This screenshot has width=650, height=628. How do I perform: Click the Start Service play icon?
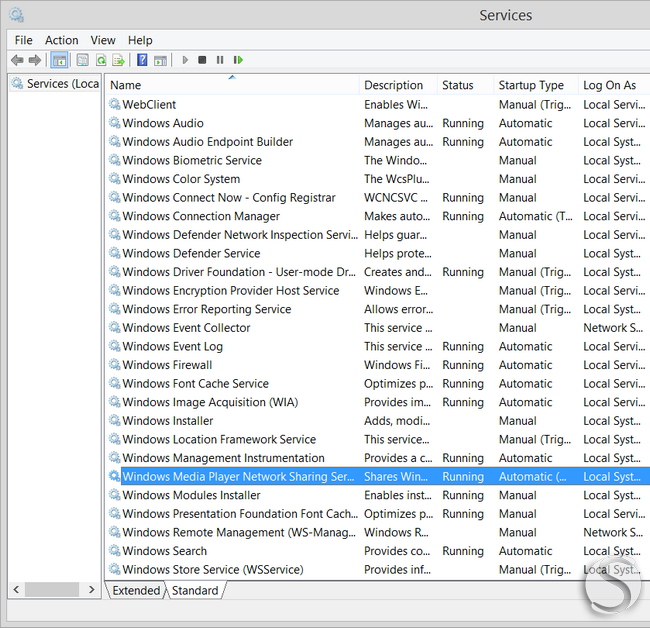(185, 60)
